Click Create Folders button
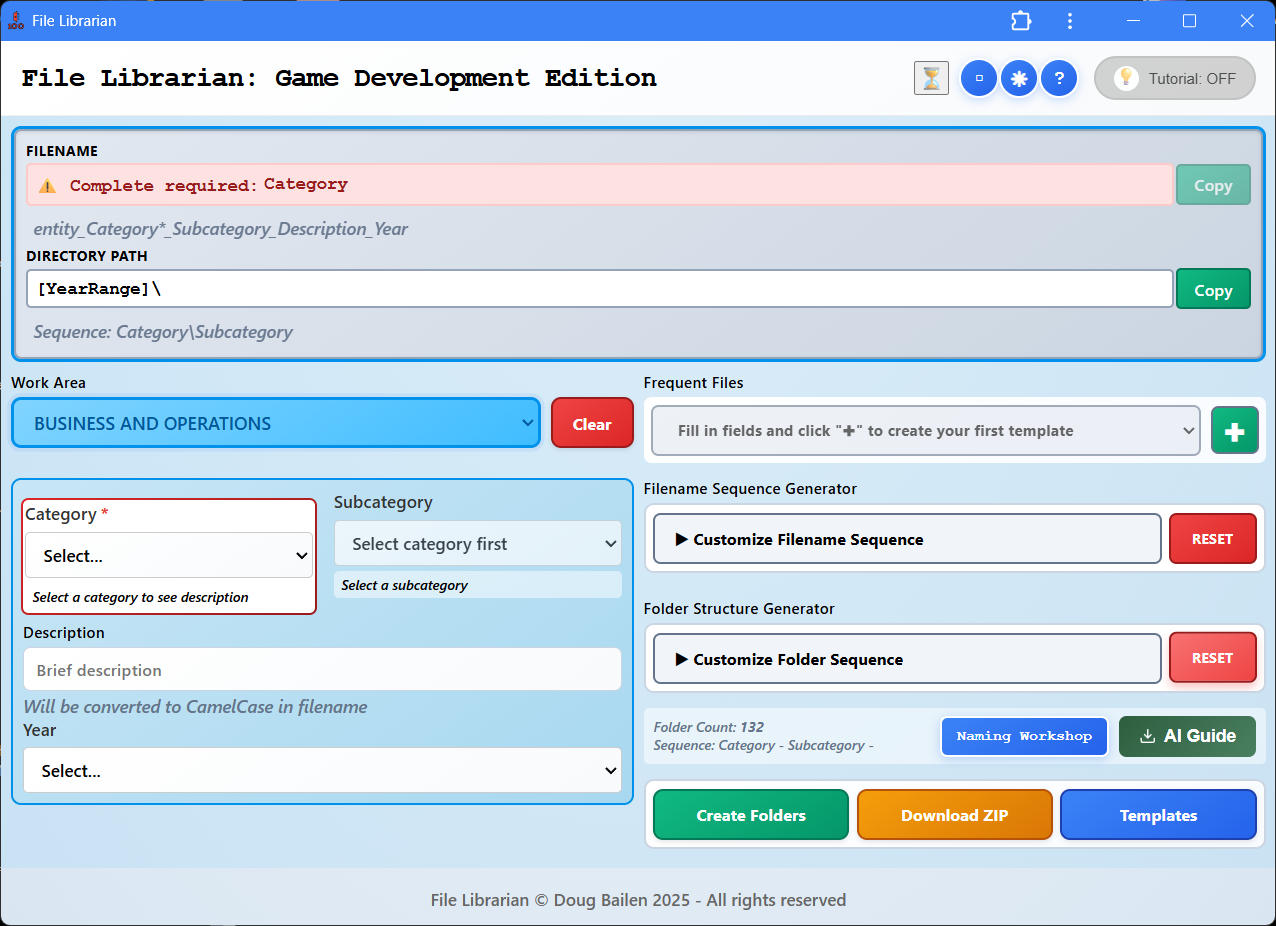This screenshot has width=1276, height=926. (x=751, y=815)
